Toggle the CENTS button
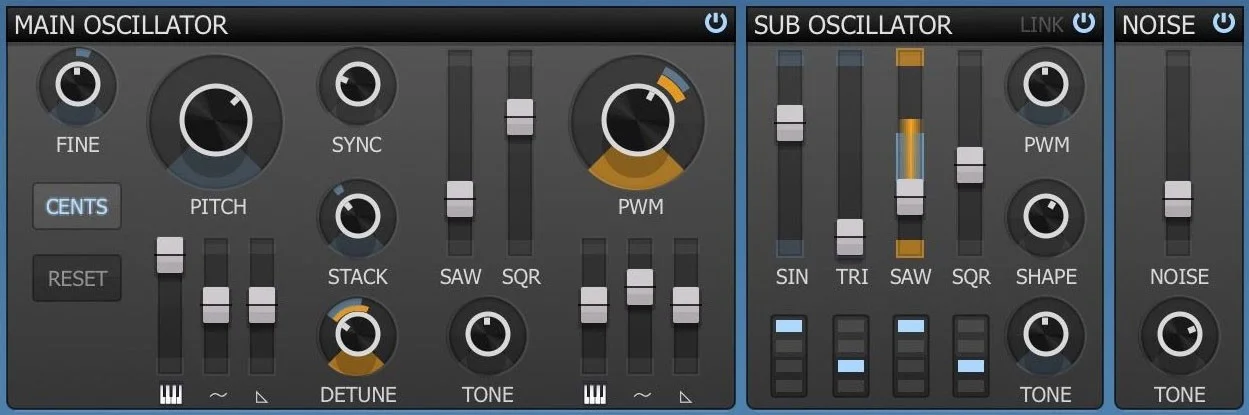The image size is (1249, 415). tap(77, 207)
